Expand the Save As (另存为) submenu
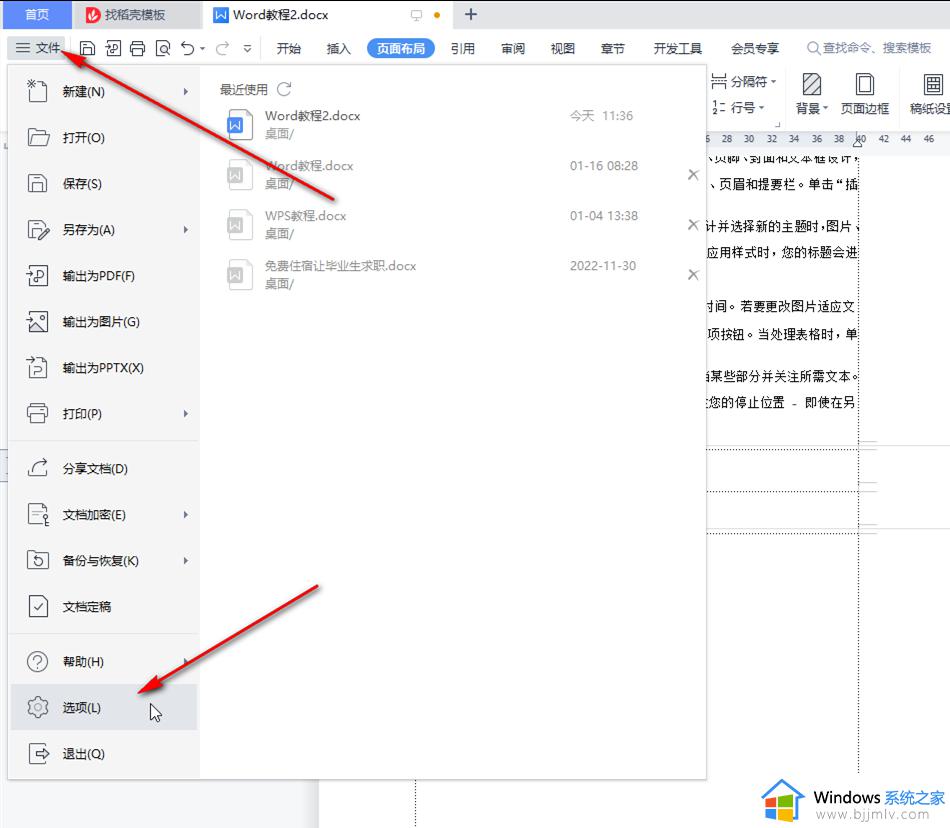This screenshot has width=950, height=828. (186, 230)
